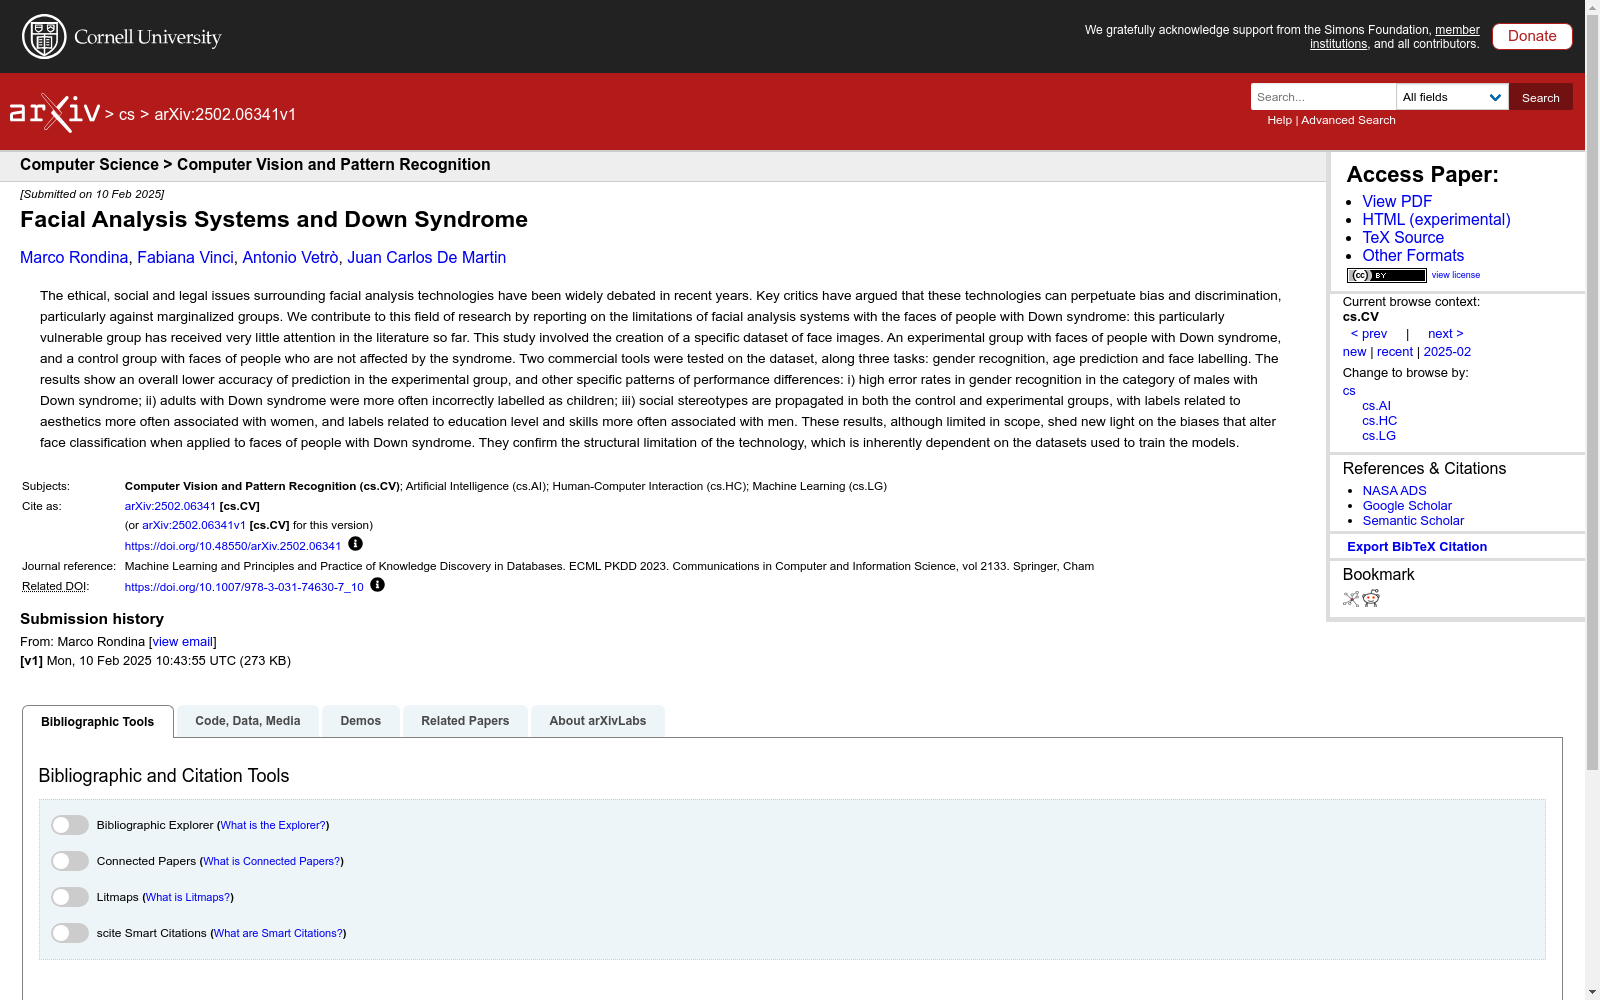The height and width of the screenshot is (1000, 1600).
Task: Click the 'What is Connected Papers?' link
Action: pos(272,861)
